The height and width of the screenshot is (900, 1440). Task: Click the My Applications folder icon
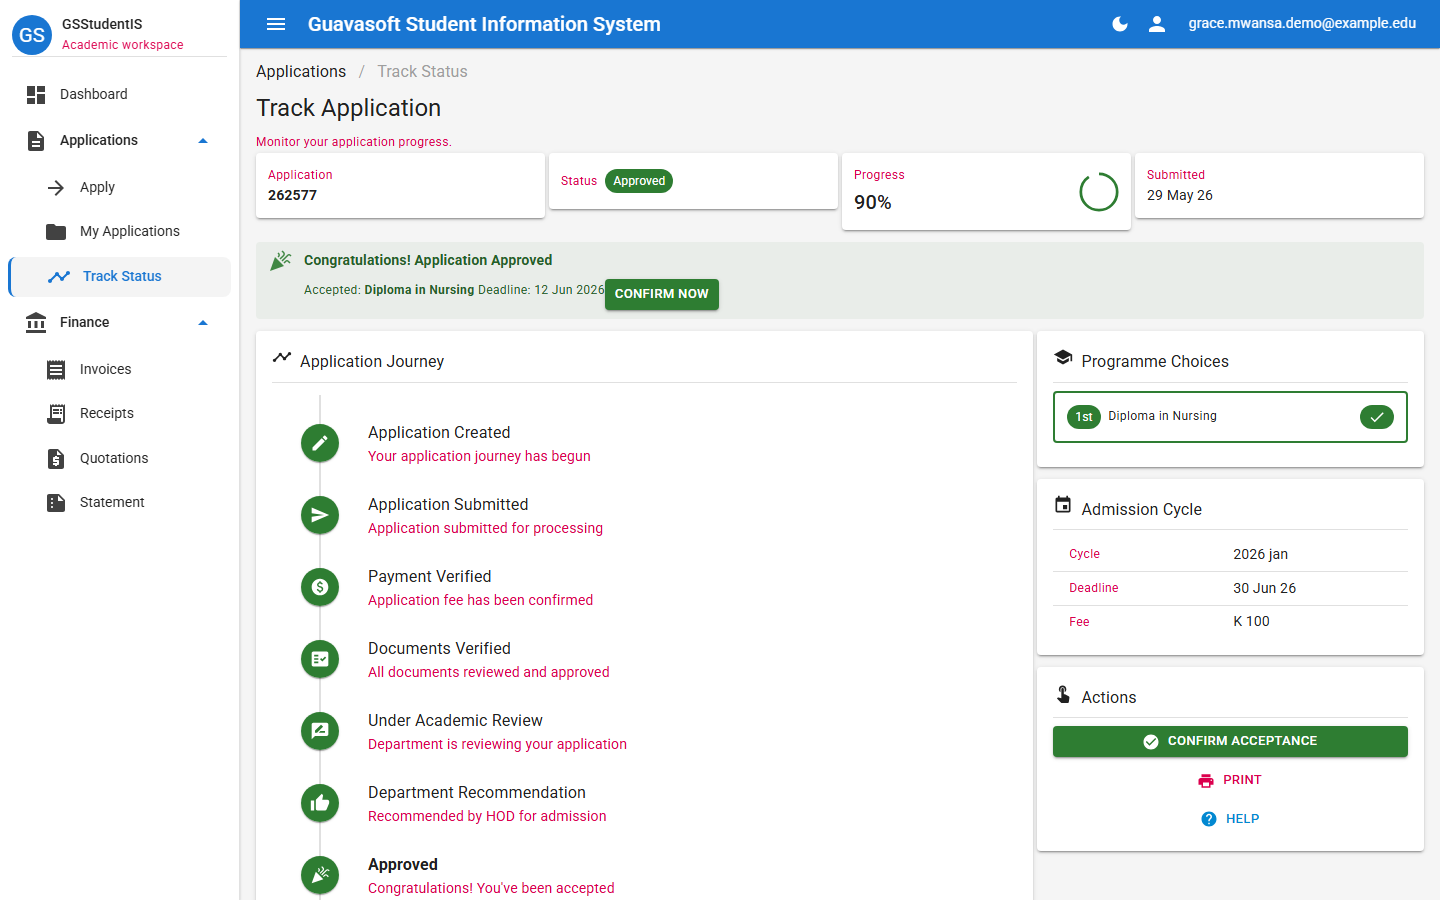click(56, 231)
